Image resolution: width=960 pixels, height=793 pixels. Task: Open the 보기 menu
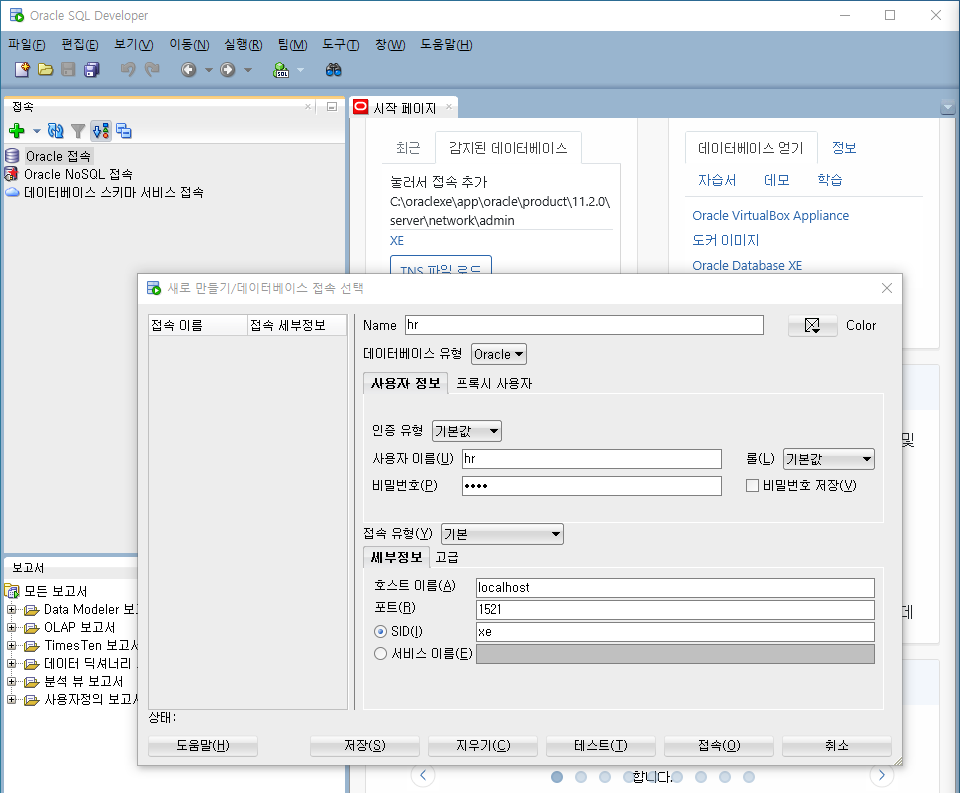point(133,45)
